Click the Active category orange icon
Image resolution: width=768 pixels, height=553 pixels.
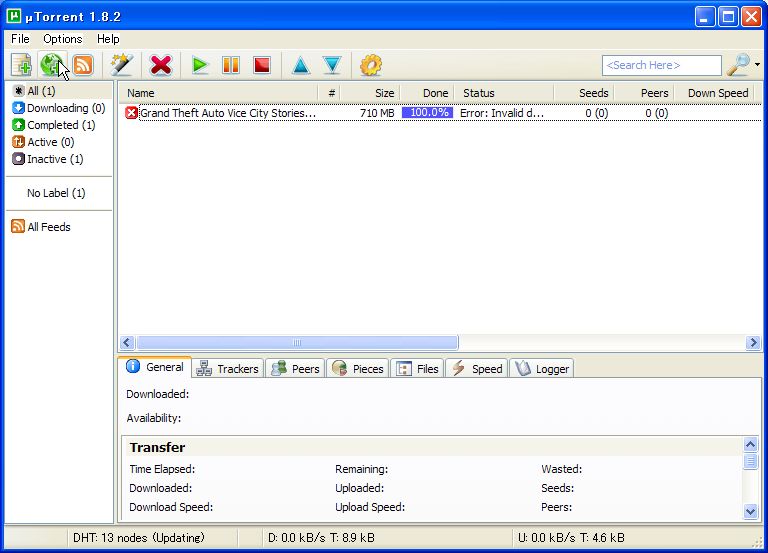(19, 142)
